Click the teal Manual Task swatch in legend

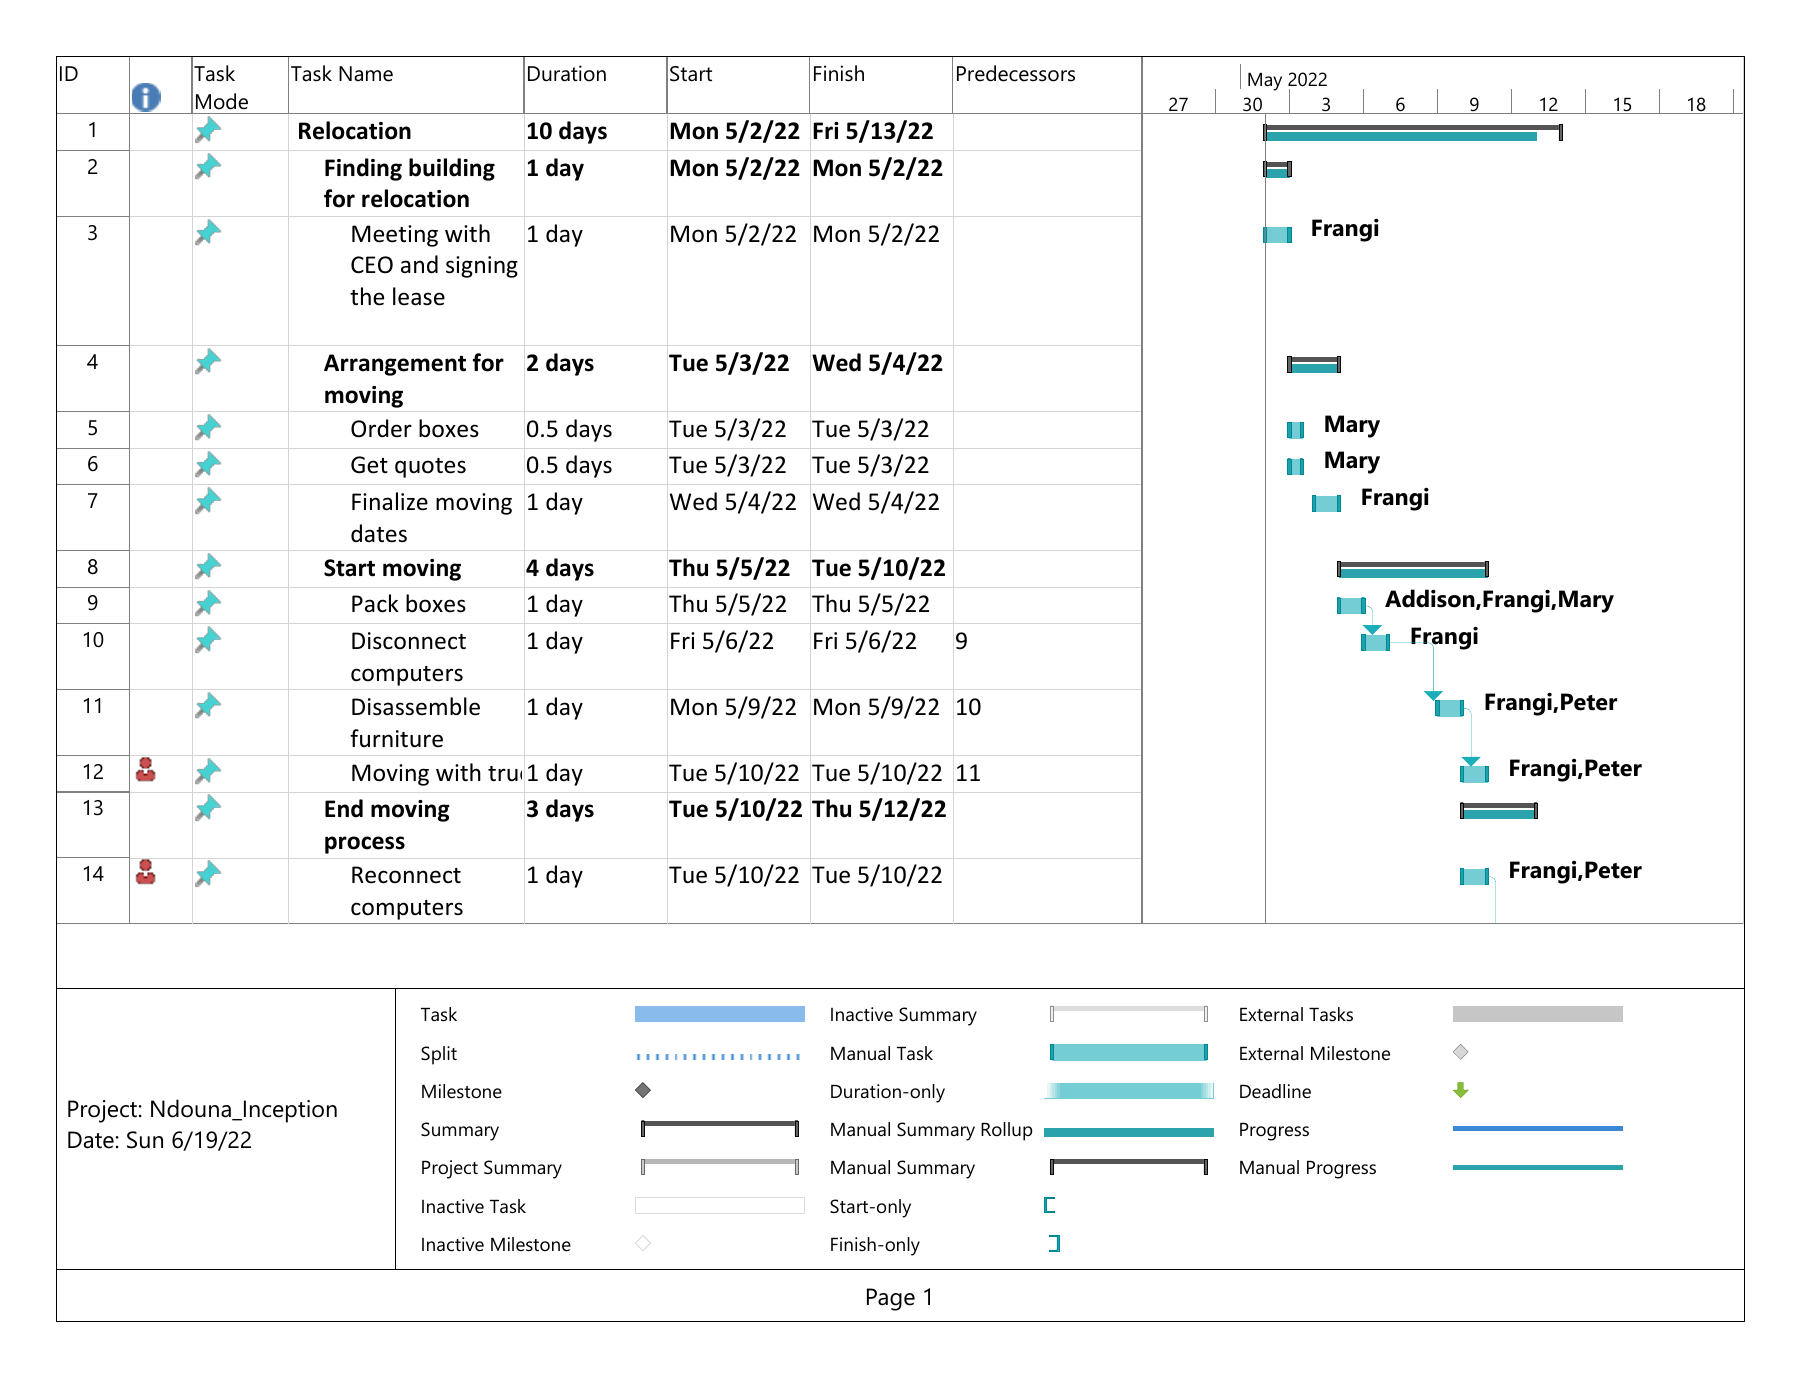(1129, 1052)
